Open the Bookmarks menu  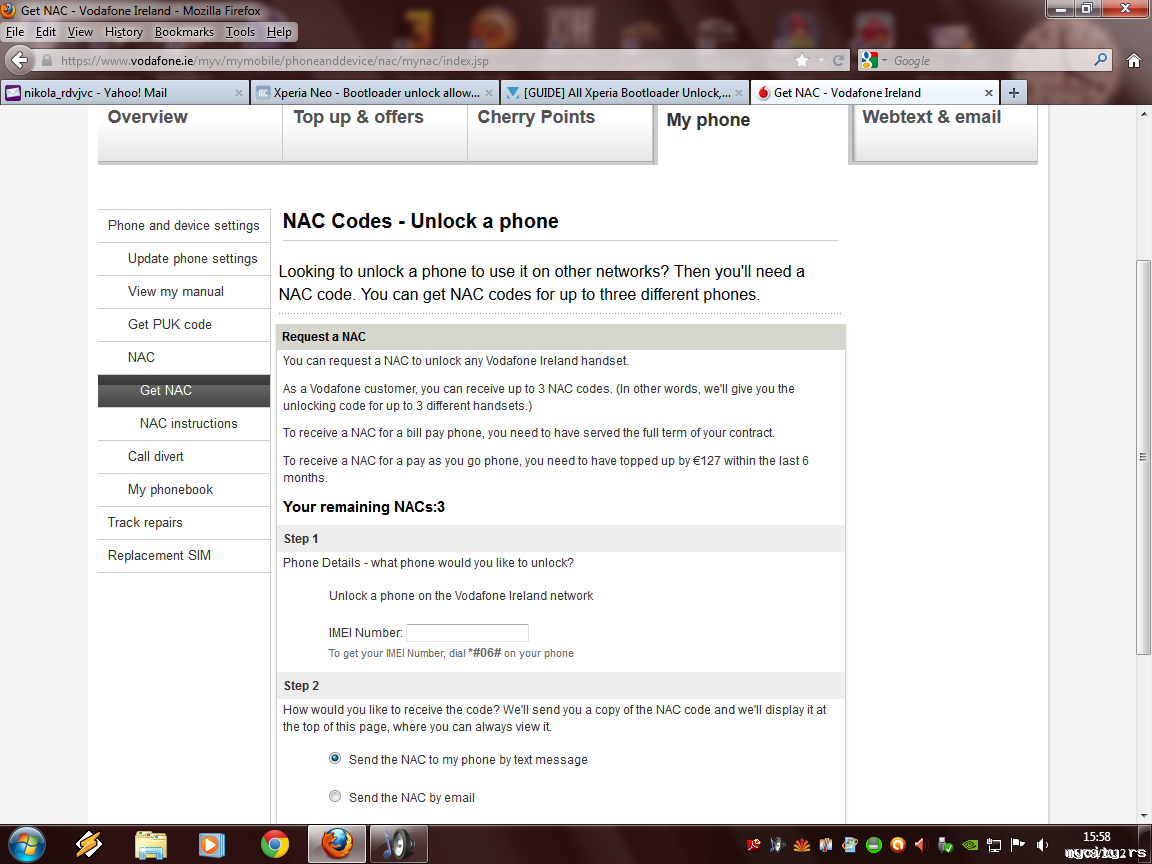184,32
